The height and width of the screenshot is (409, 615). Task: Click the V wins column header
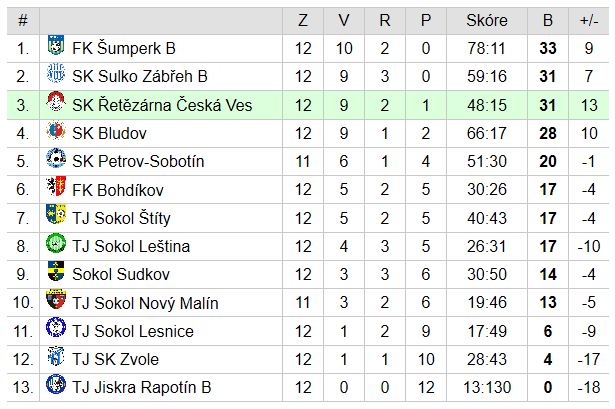point(344,20)
